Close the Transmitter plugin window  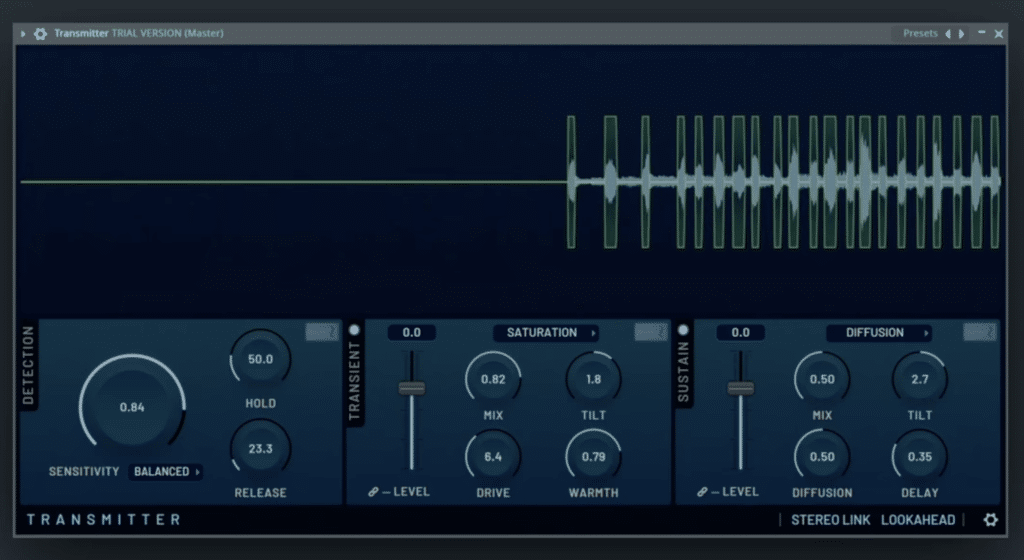(x=999, y=33)
